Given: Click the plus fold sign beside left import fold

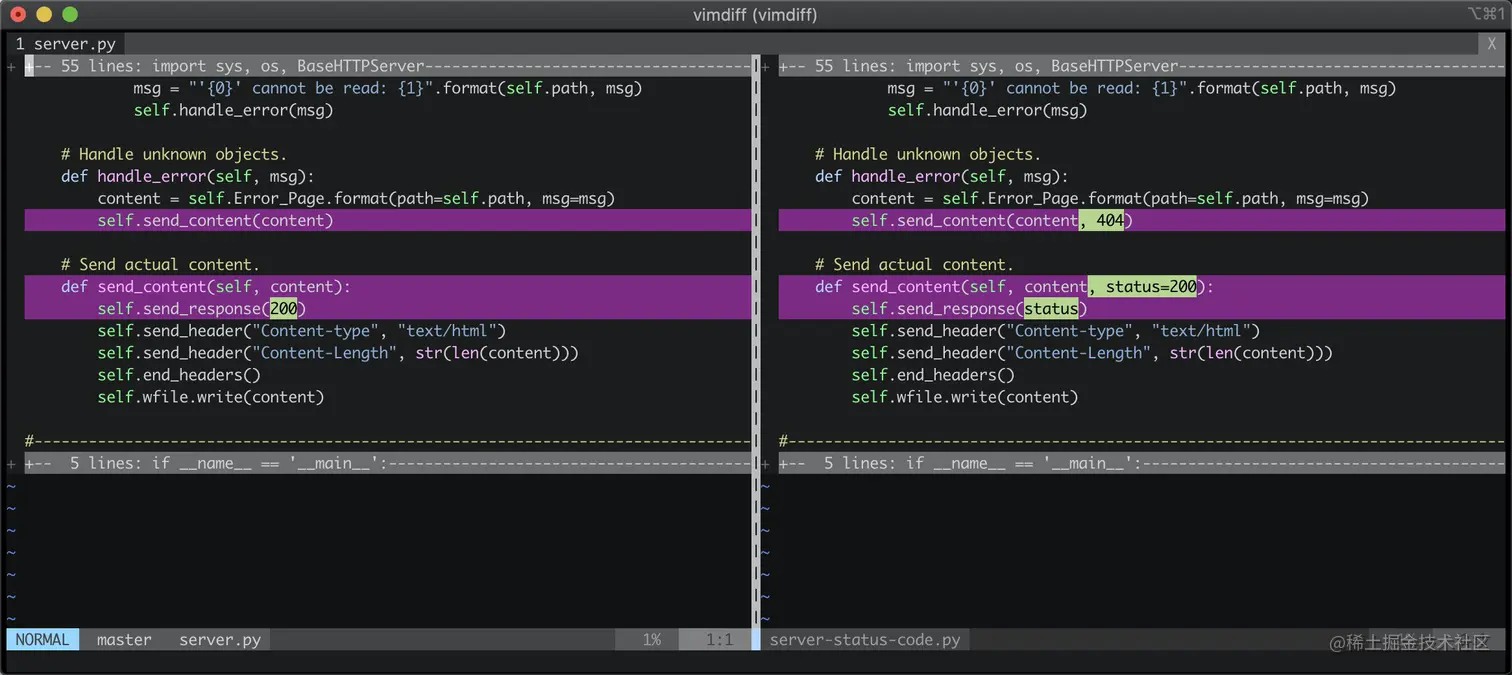Looking at the screenshot, I should click(11, 66).
